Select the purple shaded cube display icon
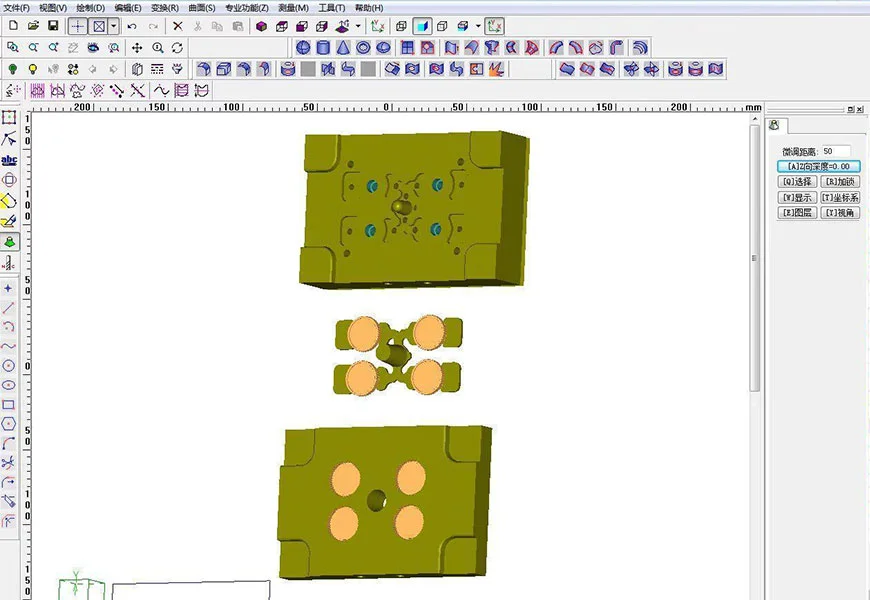The width and height of the screenshot is (870, 600). (x=261, y=26)
